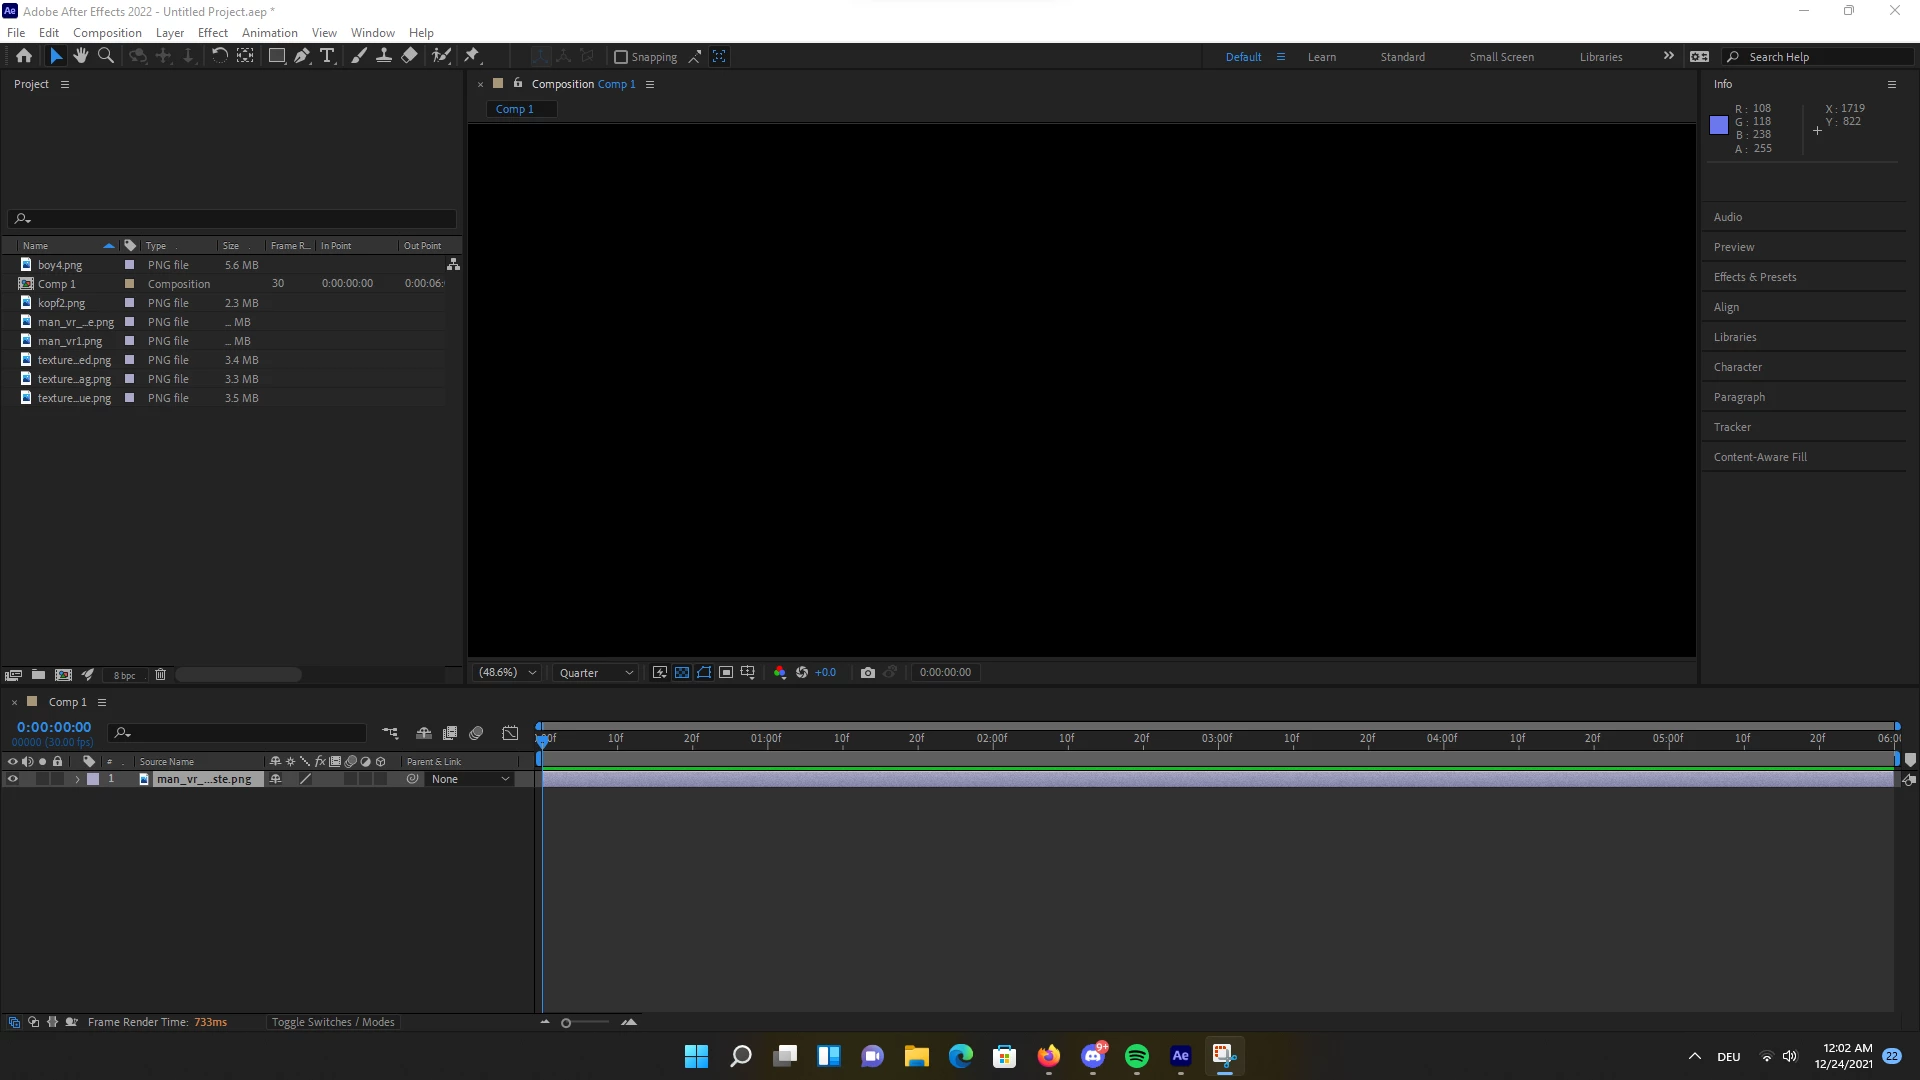Select the Type tool
This screenshot has height=1080, width=1920.
[x=327, y=56]
